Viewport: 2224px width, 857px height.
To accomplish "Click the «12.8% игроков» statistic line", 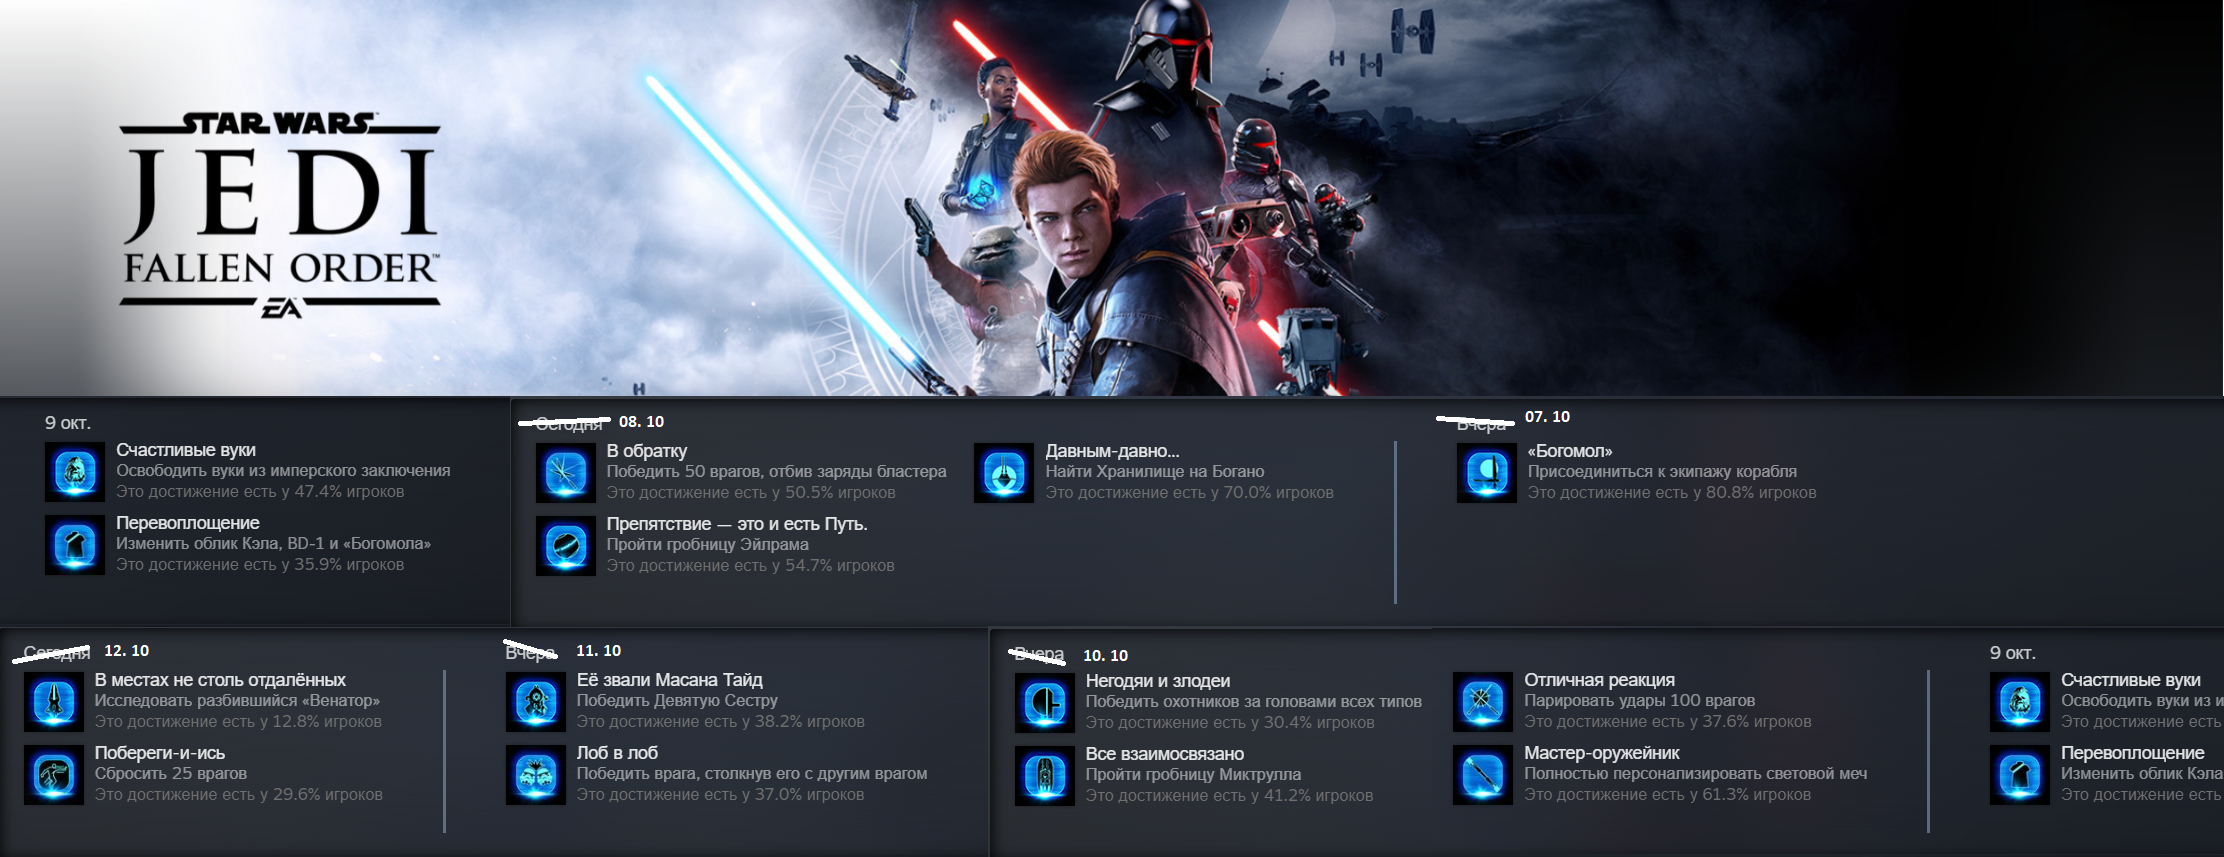I will coord(239,722).
